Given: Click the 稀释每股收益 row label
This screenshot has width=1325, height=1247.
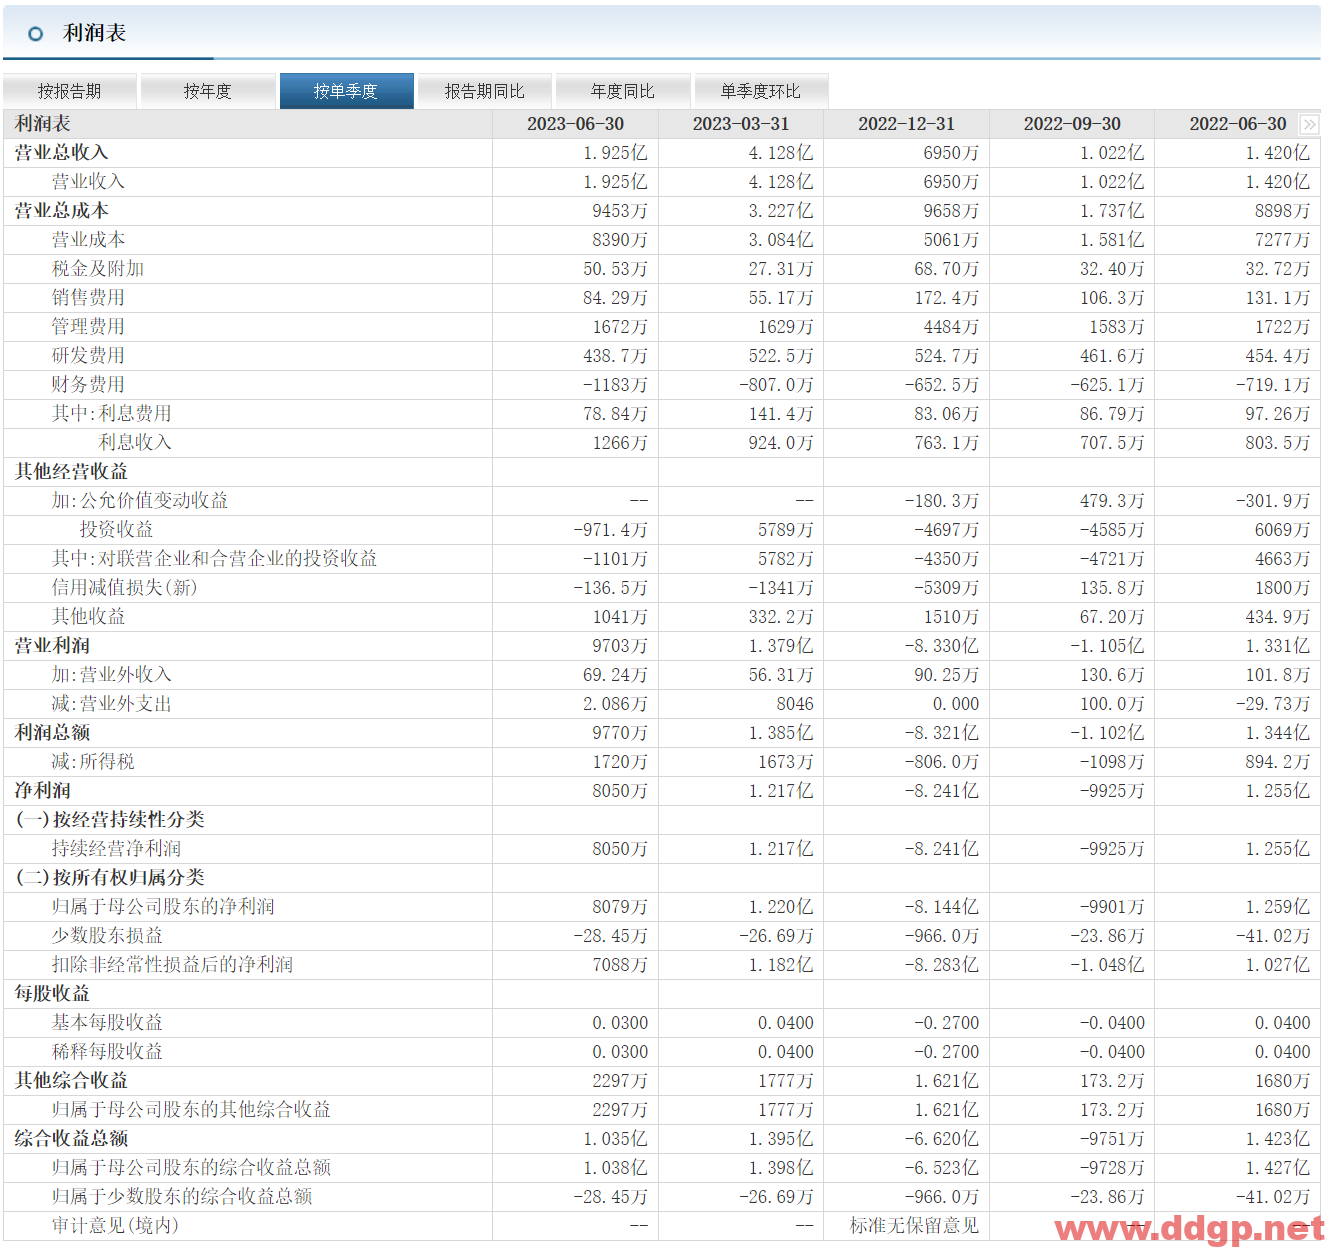Looking at the screenshot, I should tap(107, 1052).
